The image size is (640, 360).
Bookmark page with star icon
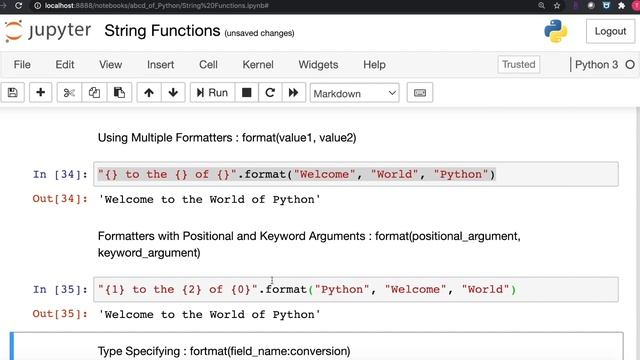click(x=557, y=6)
